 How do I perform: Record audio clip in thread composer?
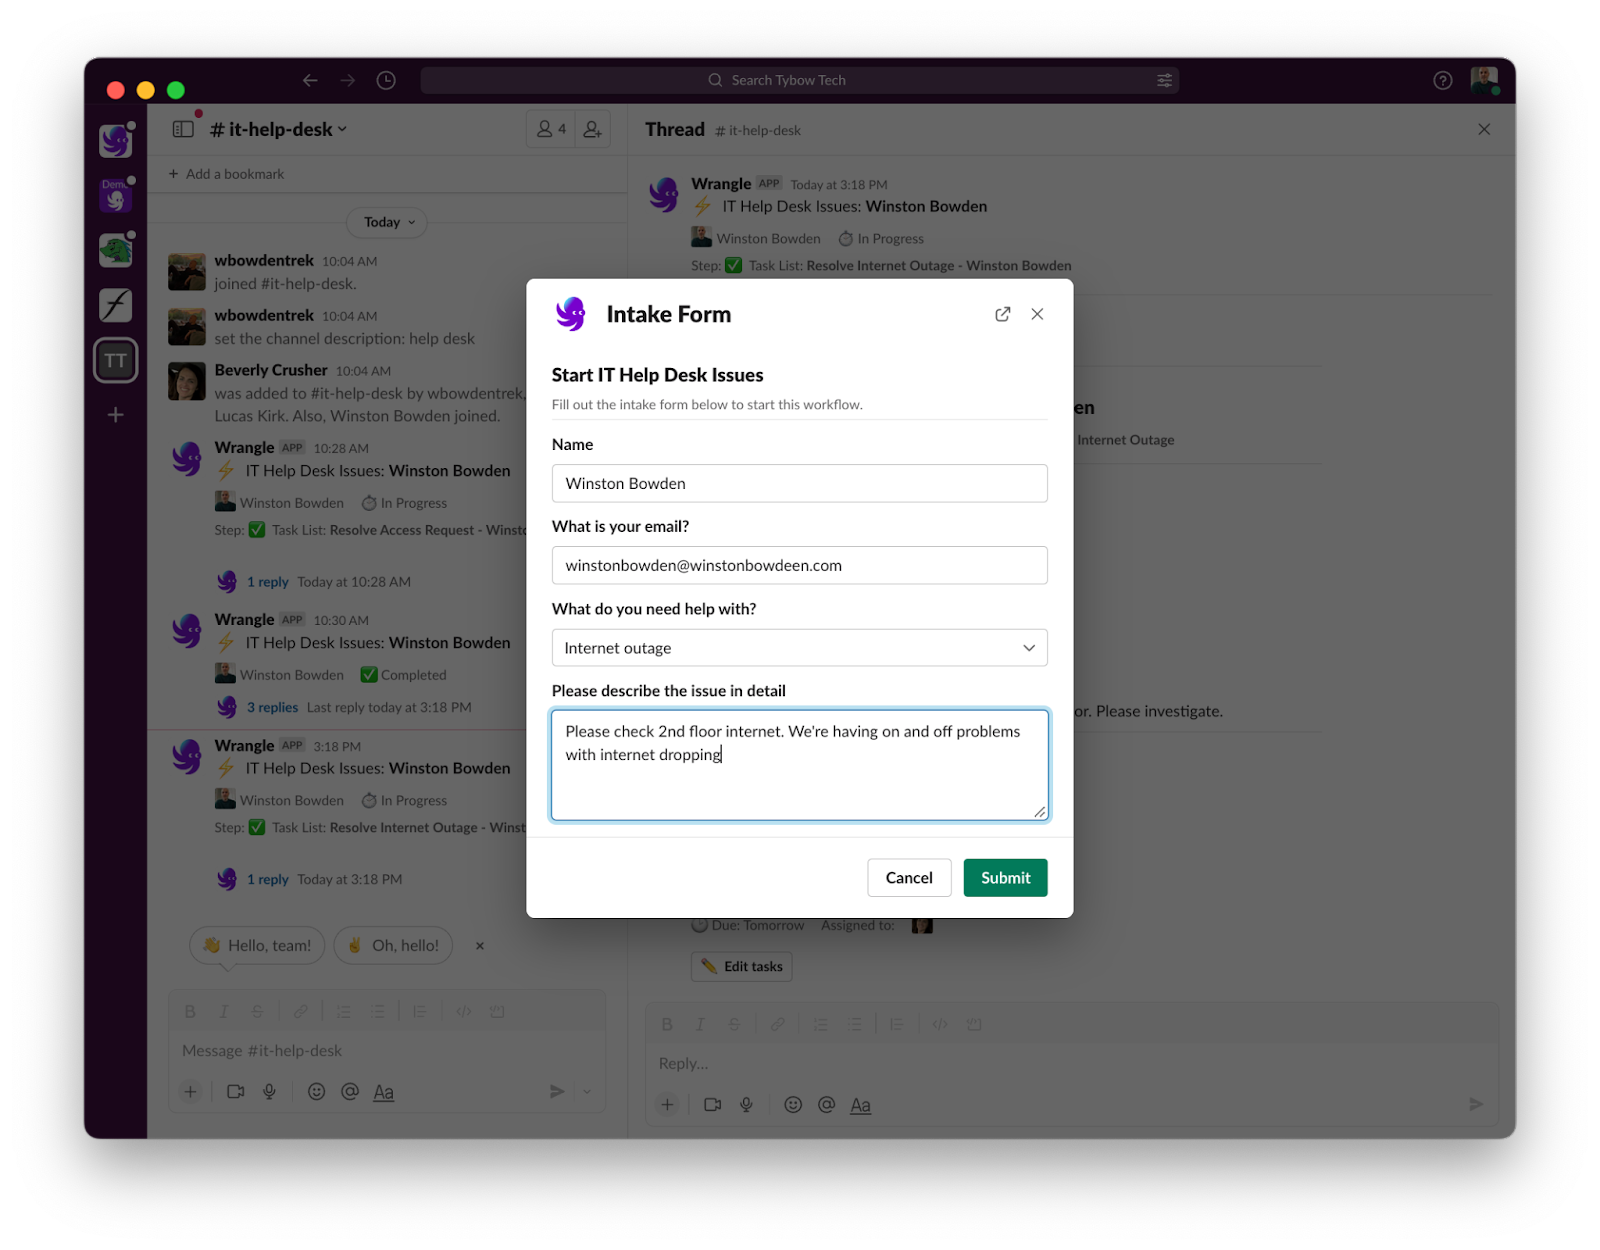pyautogui.click(x=747, y=1105)
